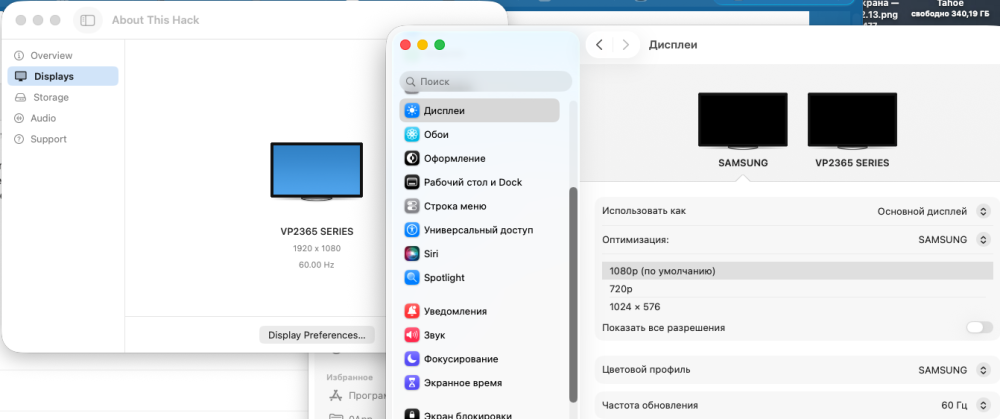Viewport: 1000px width, 419px height.
Task: Click the Support question-mark icon
Action: [19, 139]
